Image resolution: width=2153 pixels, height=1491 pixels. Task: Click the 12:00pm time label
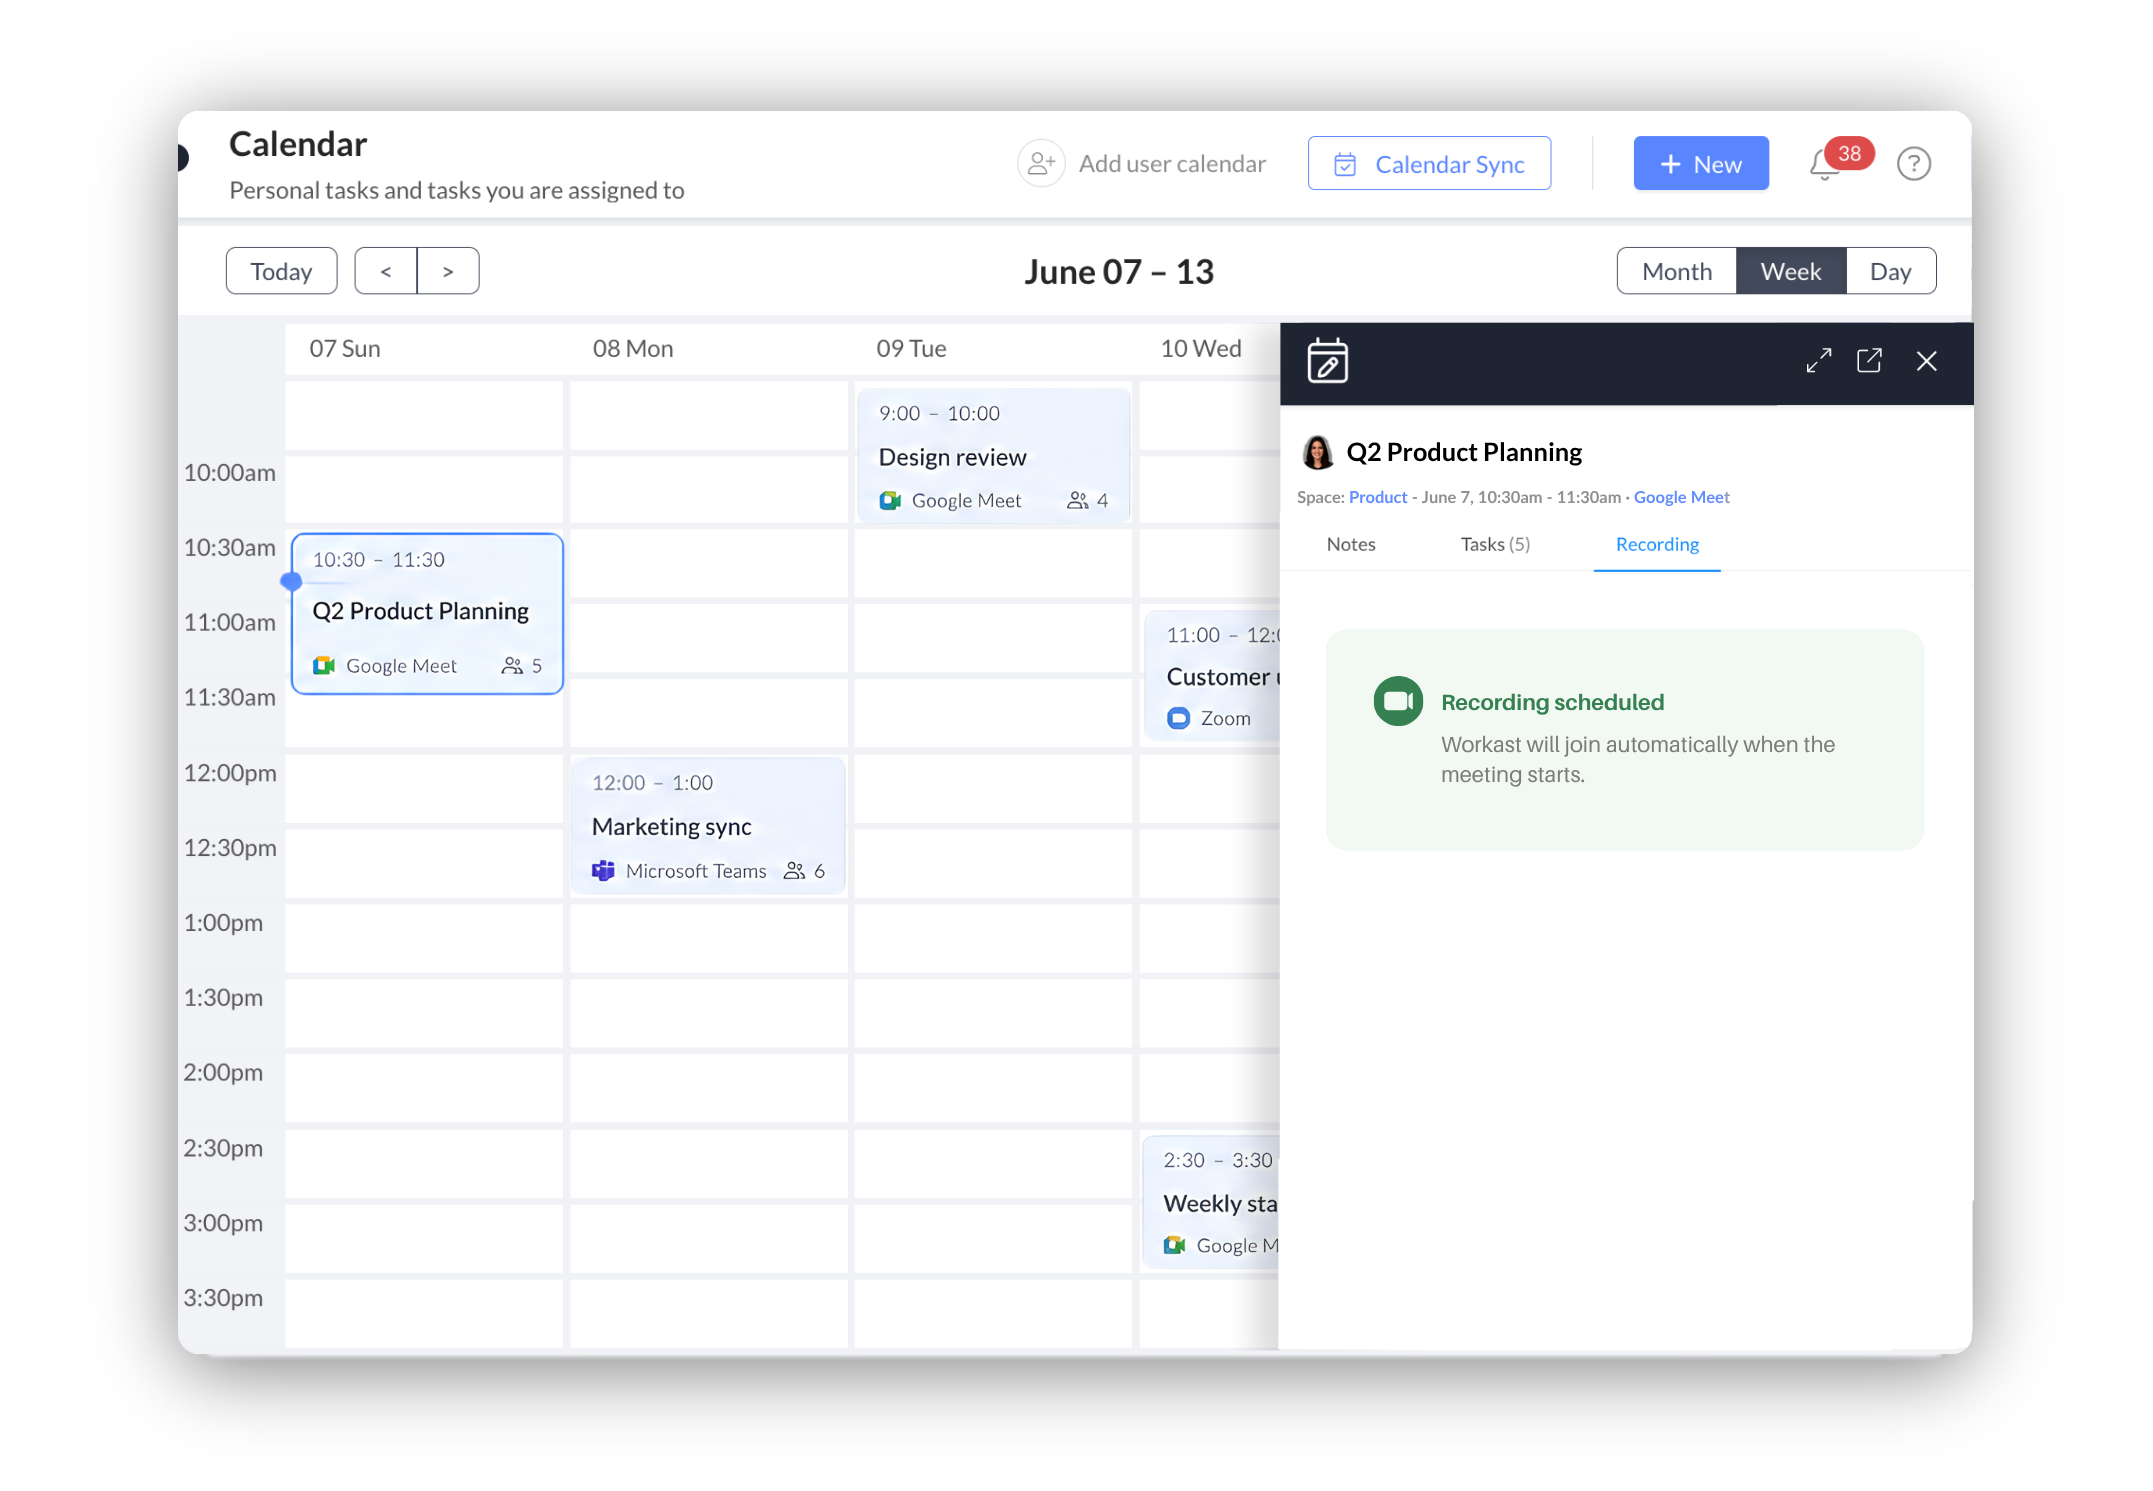click(230, 773)
